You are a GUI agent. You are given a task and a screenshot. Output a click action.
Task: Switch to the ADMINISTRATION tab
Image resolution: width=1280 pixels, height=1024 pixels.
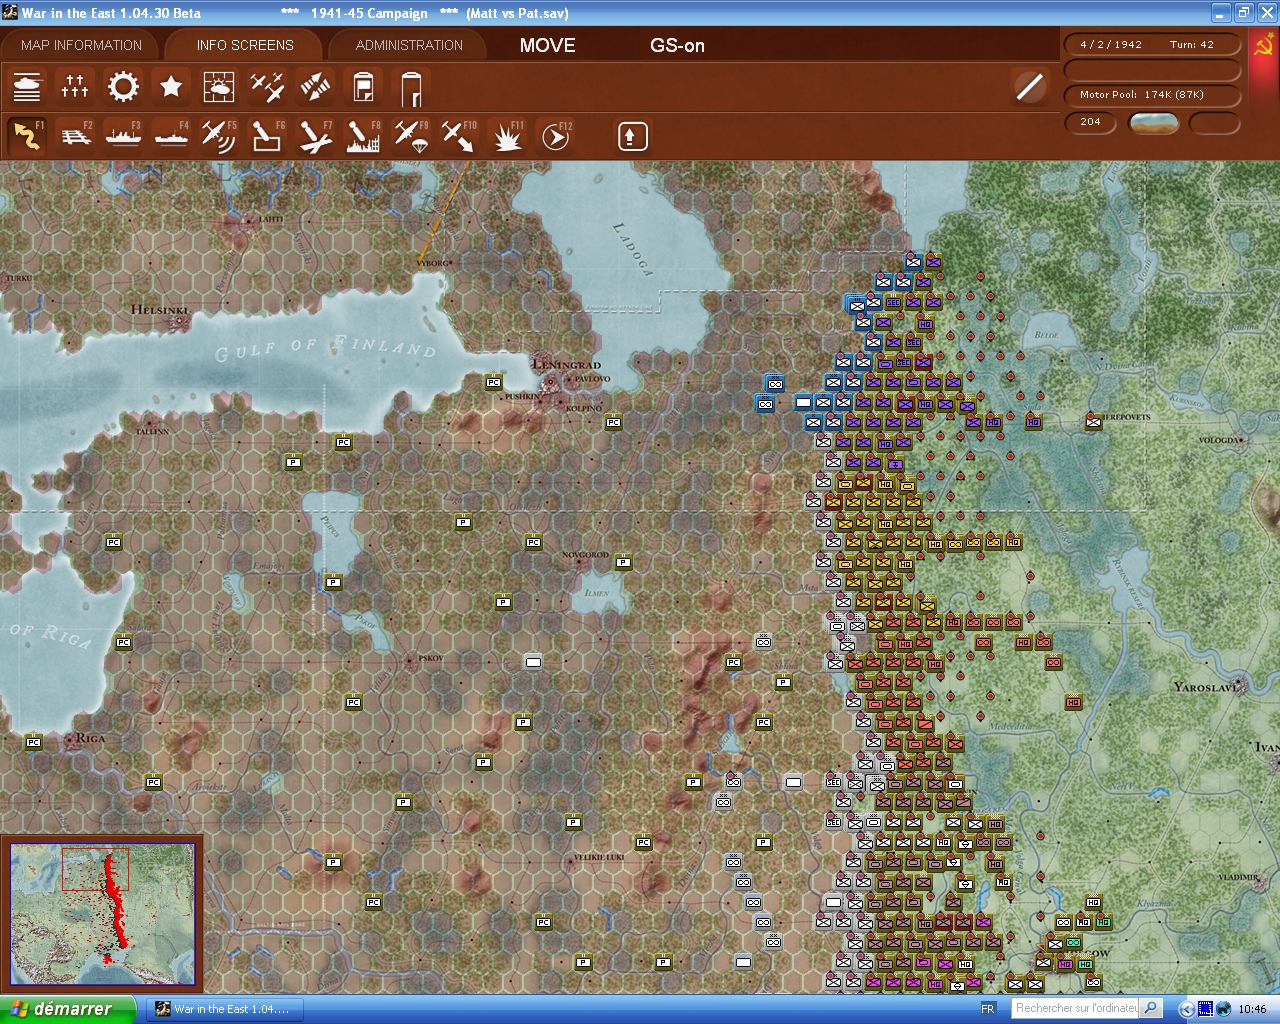[x=409, y=45]
